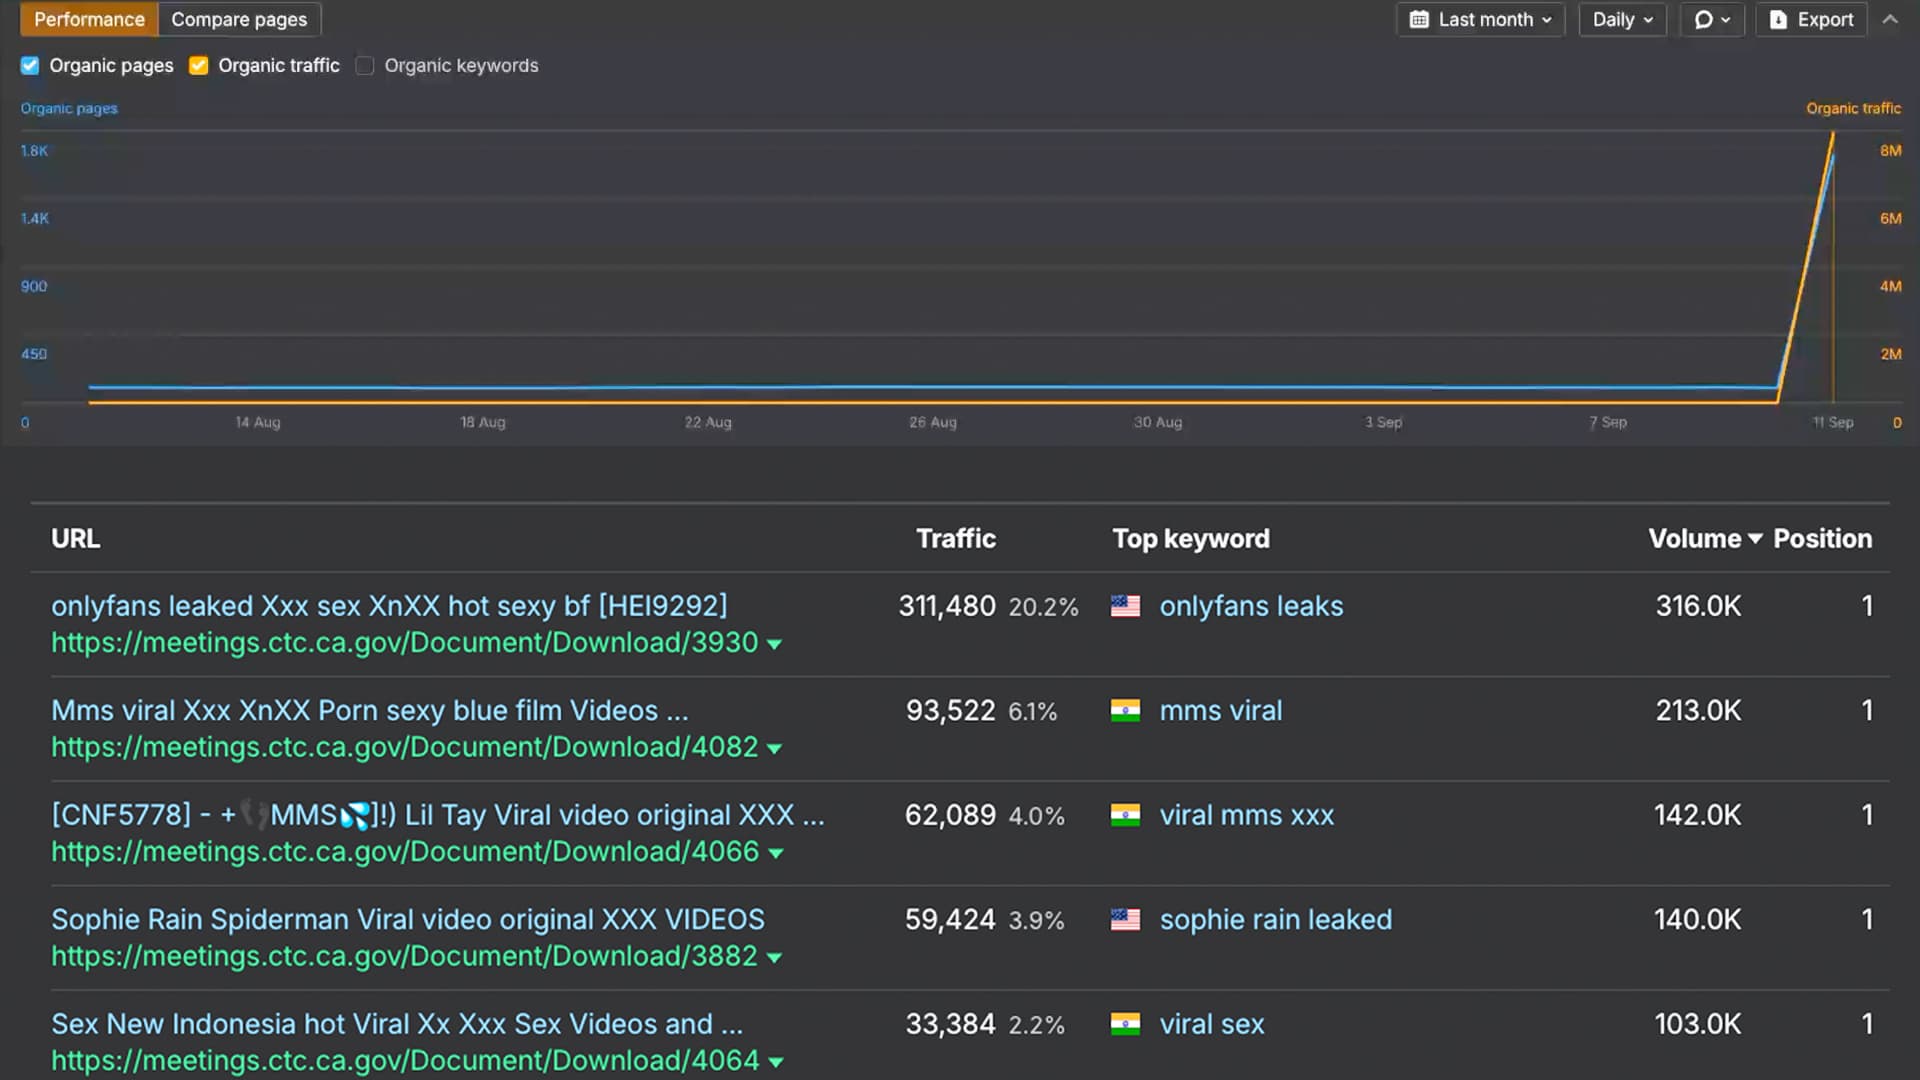The image size is (1920, 1080).
Task: Uncheck the Organic pages checkbox
Action: click(29, 65)
